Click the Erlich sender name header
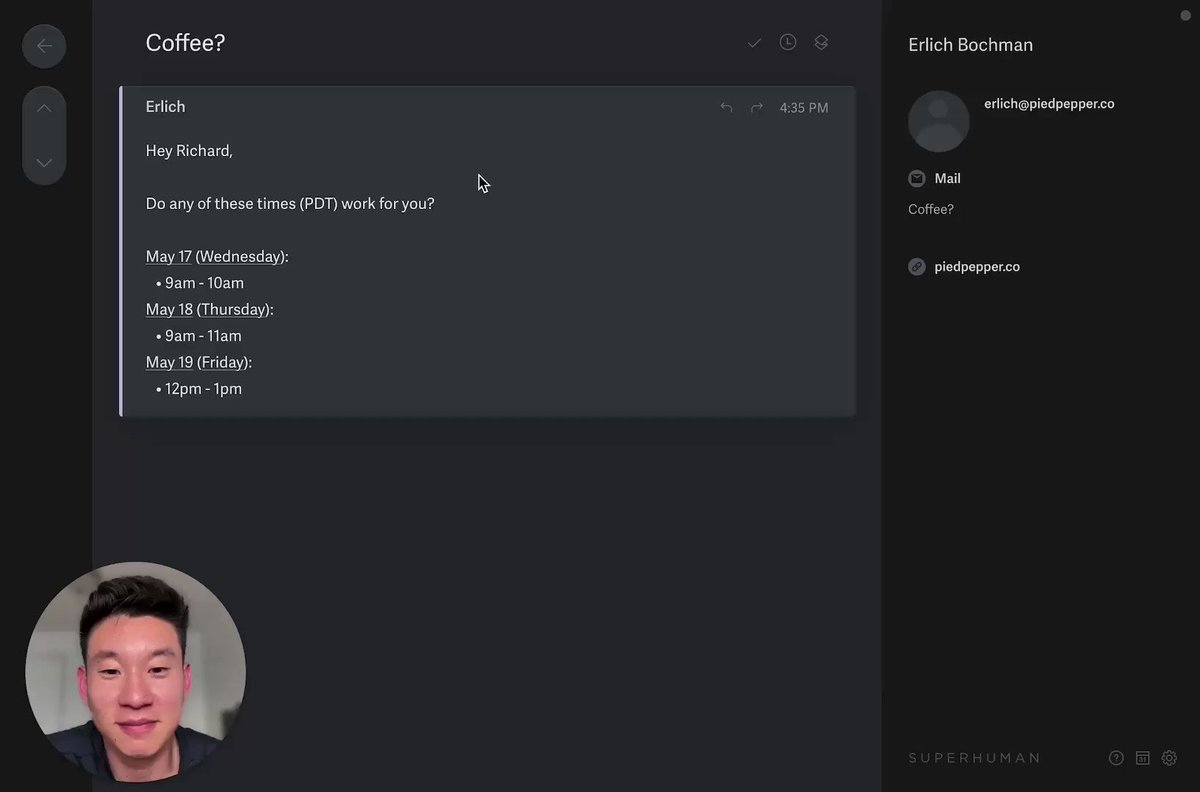 (166, 107)
